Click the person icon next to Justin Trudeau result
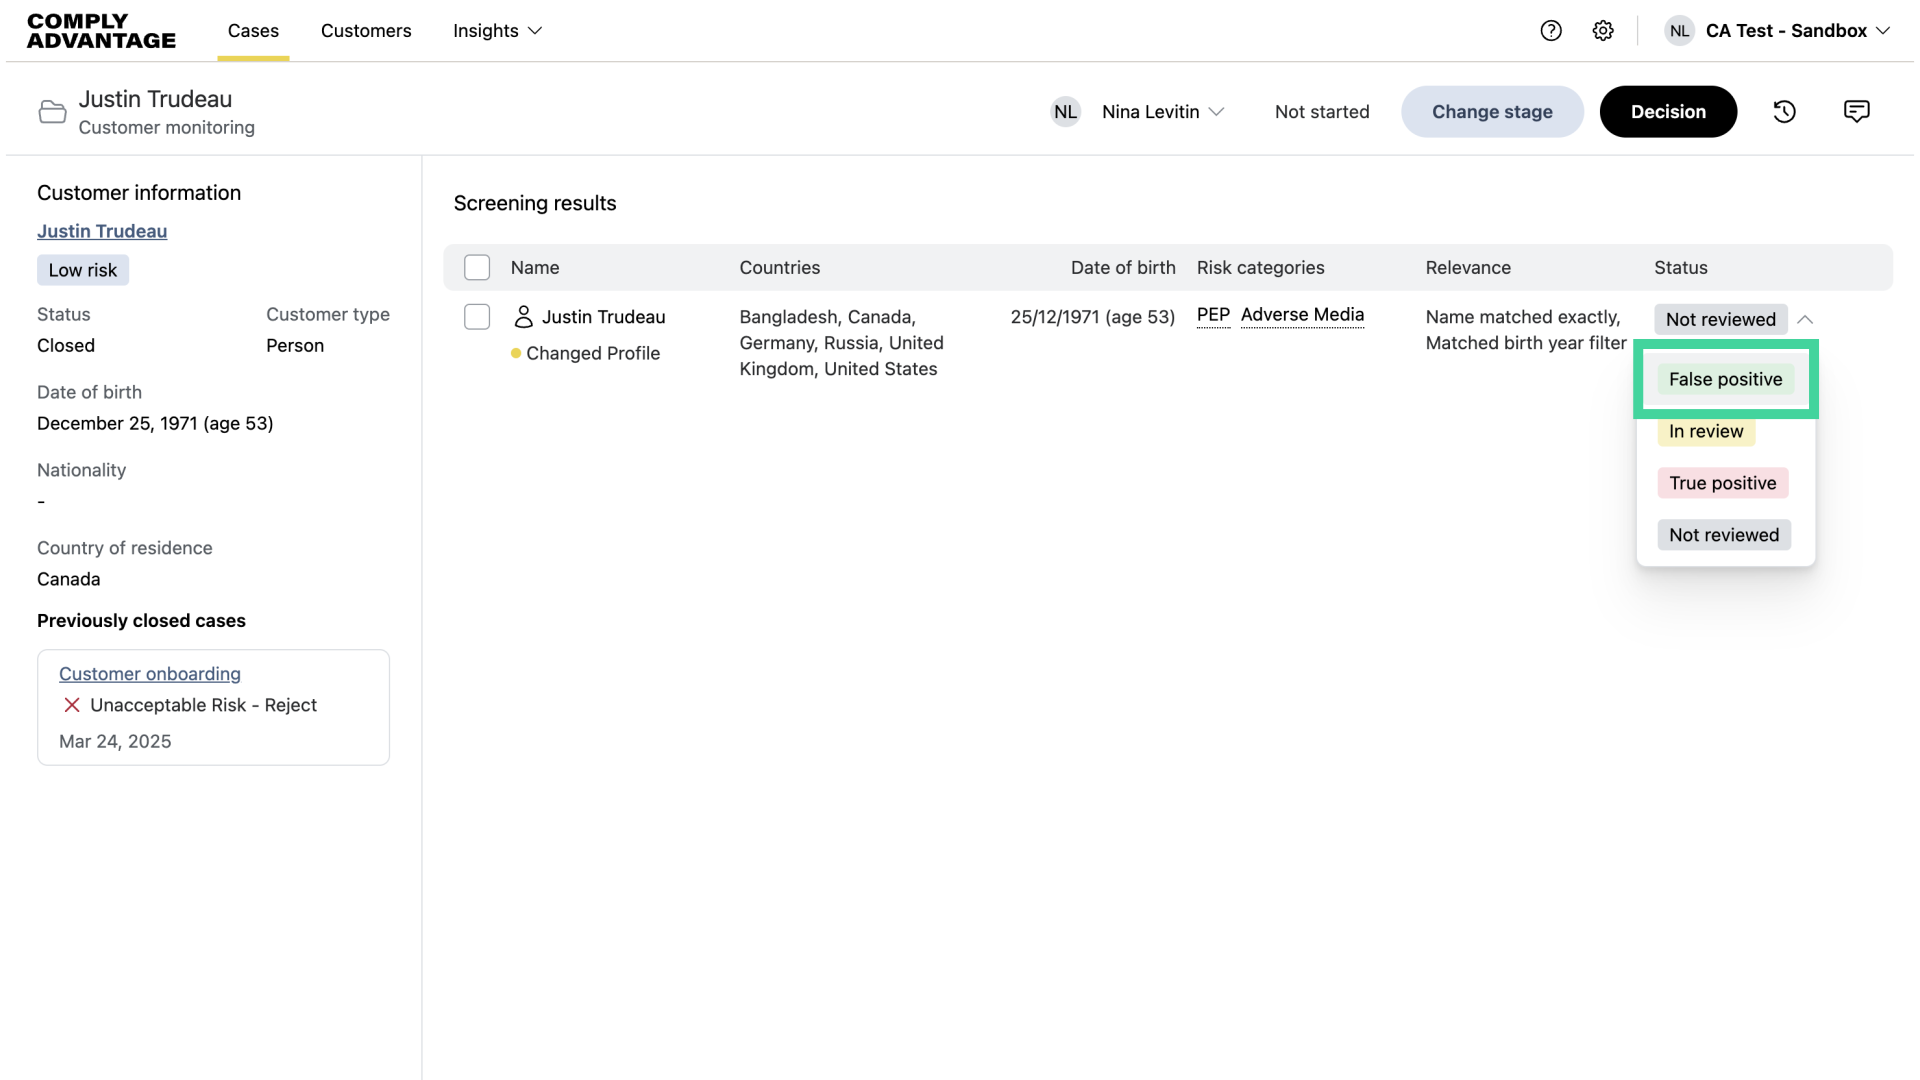This screenshot has width=1920, height=1080. point(523,317)
